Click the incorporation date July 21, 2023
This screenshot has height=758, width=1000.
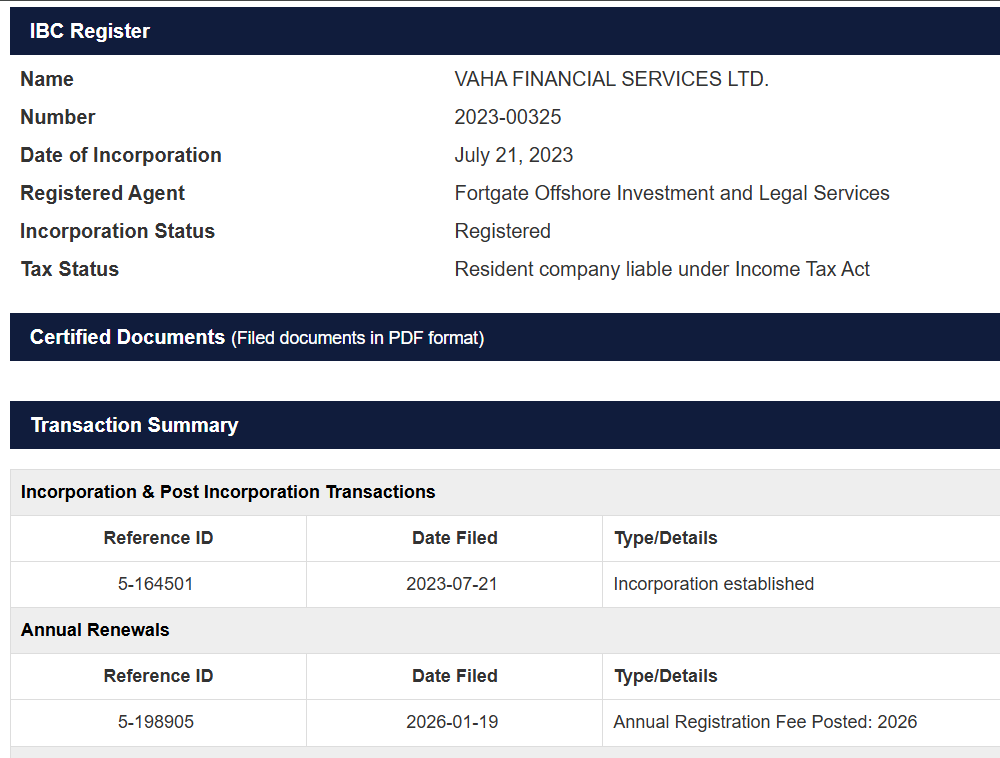coord(513,155)
